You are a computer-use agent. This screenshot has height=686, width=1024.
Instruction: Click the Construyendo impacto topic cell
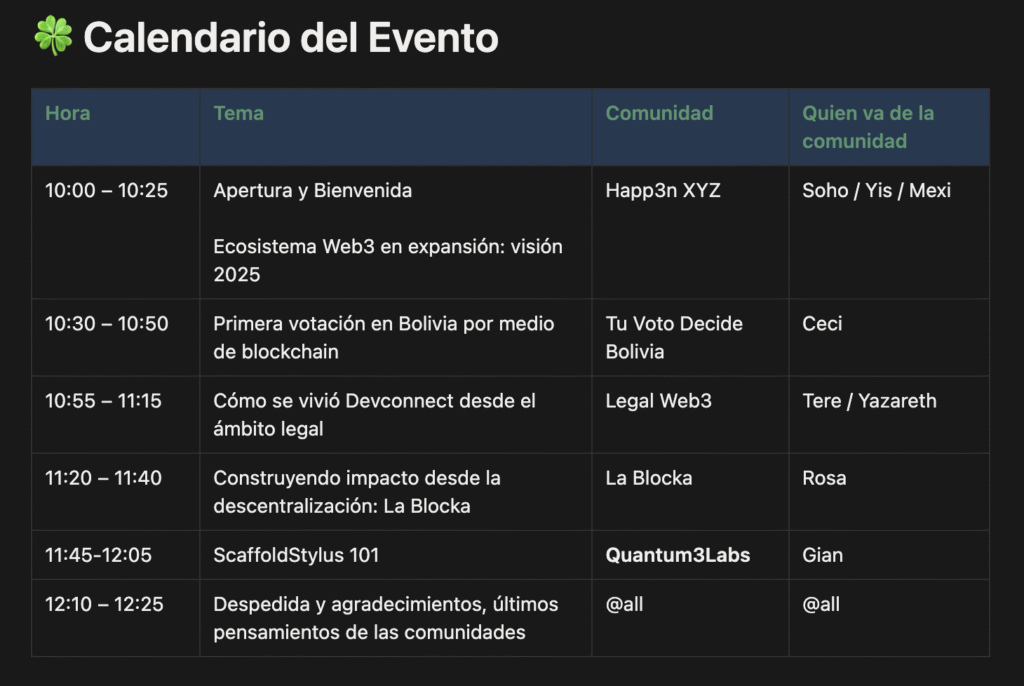click(x=357, y=492)
